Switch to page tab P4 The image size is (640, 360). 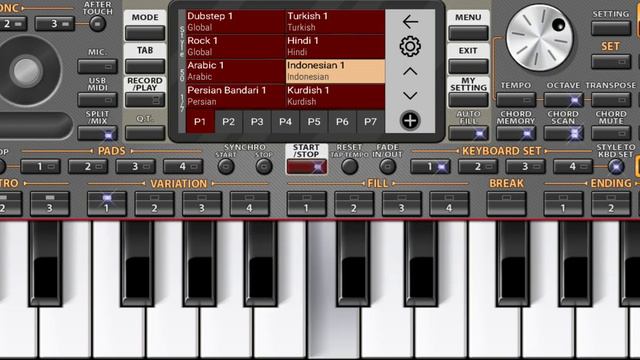285,122
